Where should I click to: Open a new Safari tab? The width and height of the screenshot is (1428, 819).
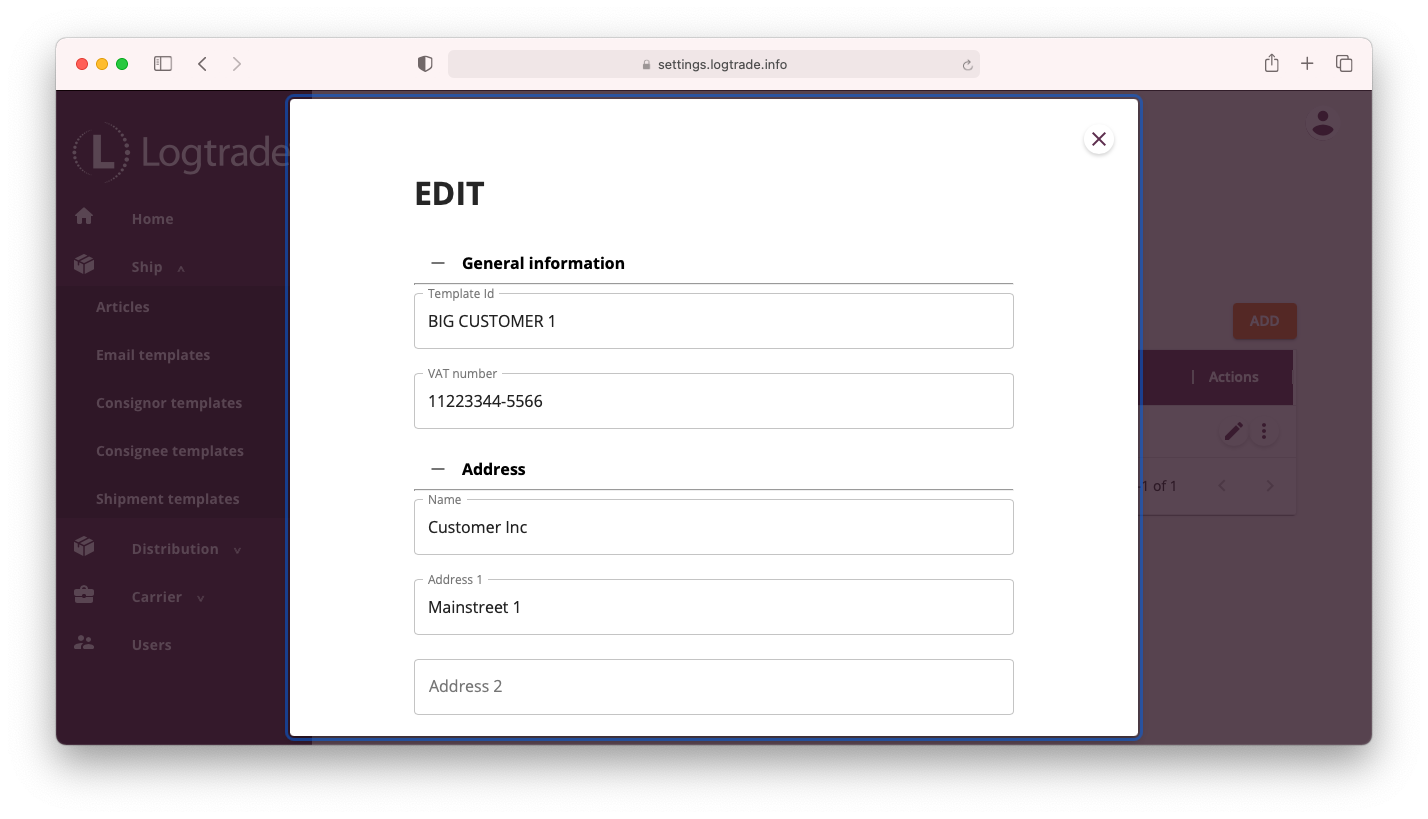[x=1307, y=64]
